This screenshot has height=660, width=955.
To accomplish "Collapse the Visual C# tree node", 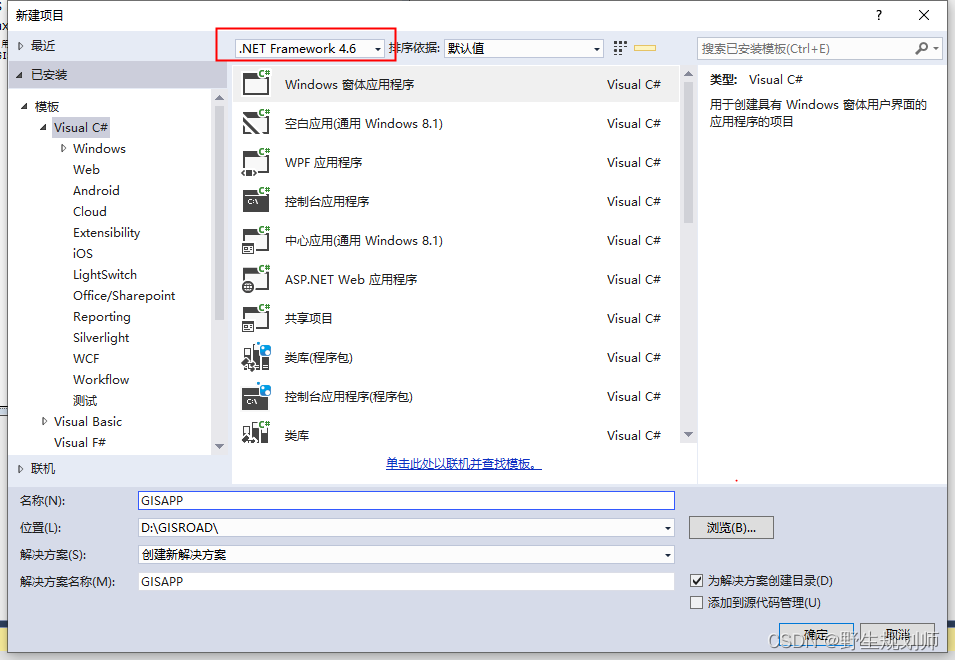I will [x=43, y=127].
